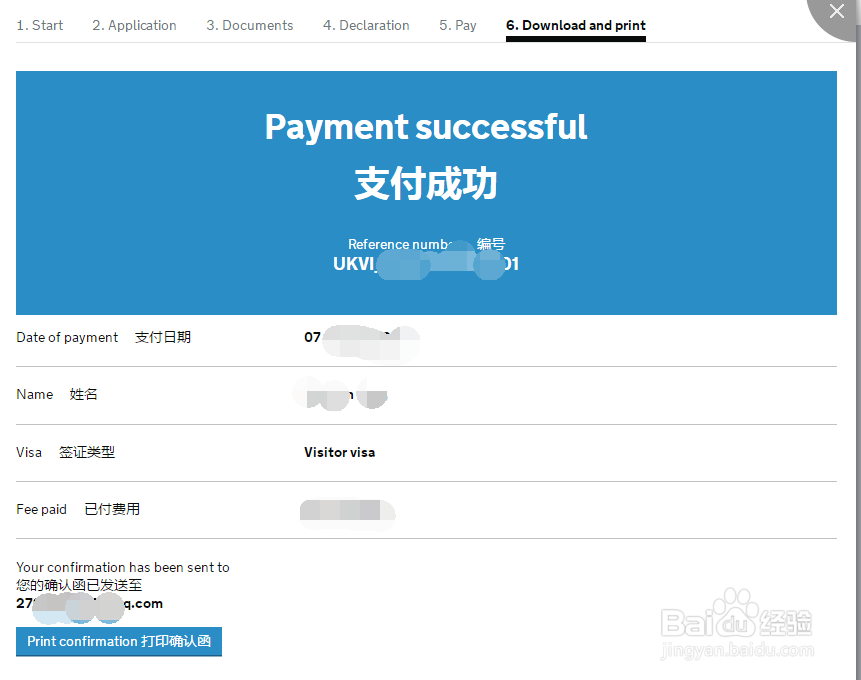This screenshot has width=861, height=680.
Task: Open the 2. Application step
Action: [x=134, y=25]
